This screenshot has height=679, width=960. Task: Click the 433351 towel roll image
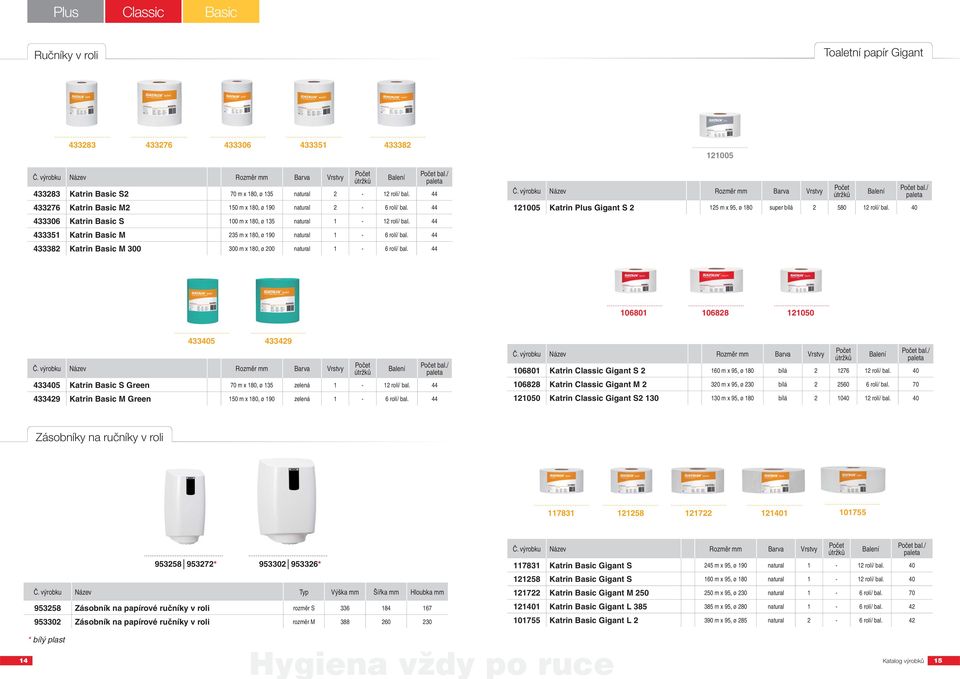pos(313,103)
